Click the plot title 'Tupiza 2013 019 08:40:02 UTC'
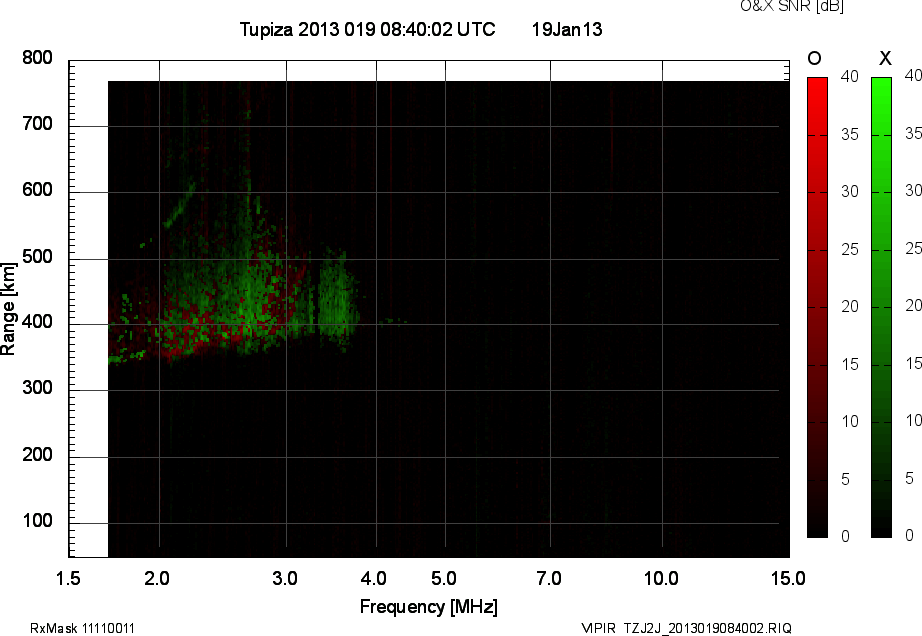 (x=368, y=29)
